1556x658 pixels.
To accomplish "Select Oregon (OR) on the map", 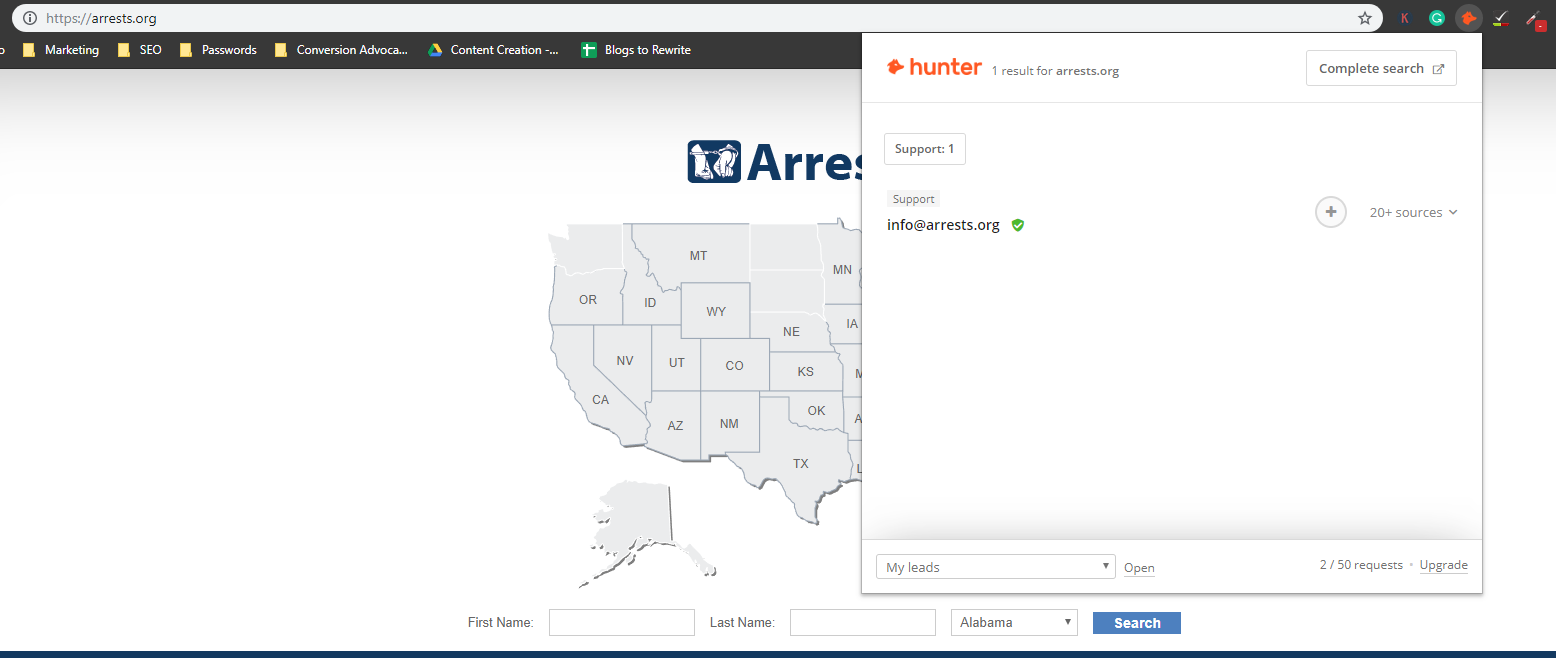I will tap(588, 300).
